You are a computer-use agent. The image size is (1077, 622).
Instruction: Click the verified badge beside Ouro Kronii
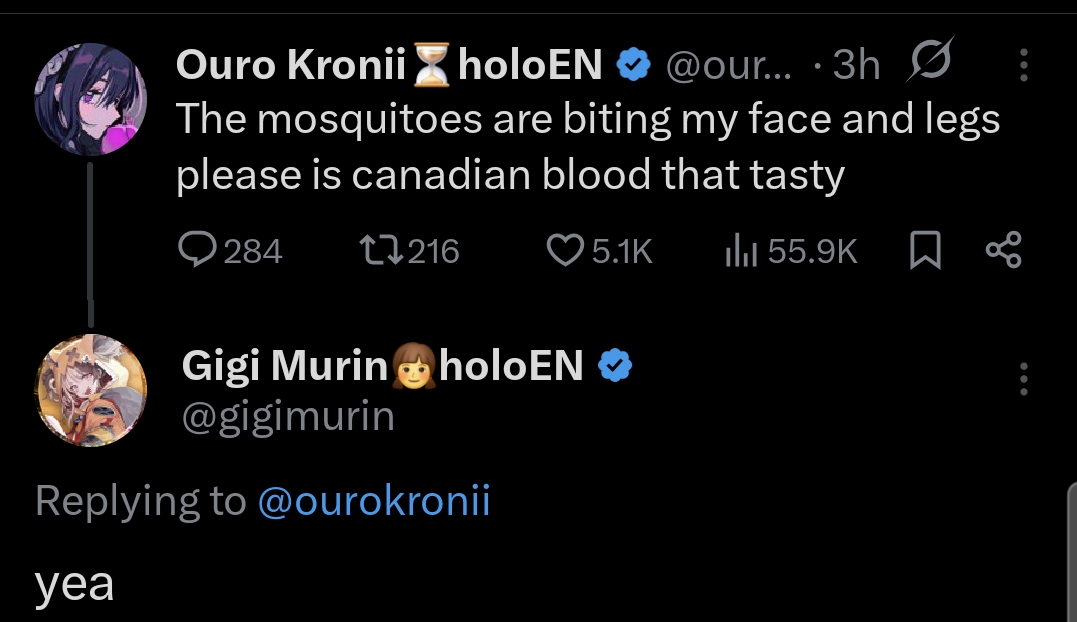tap(632, 66)
